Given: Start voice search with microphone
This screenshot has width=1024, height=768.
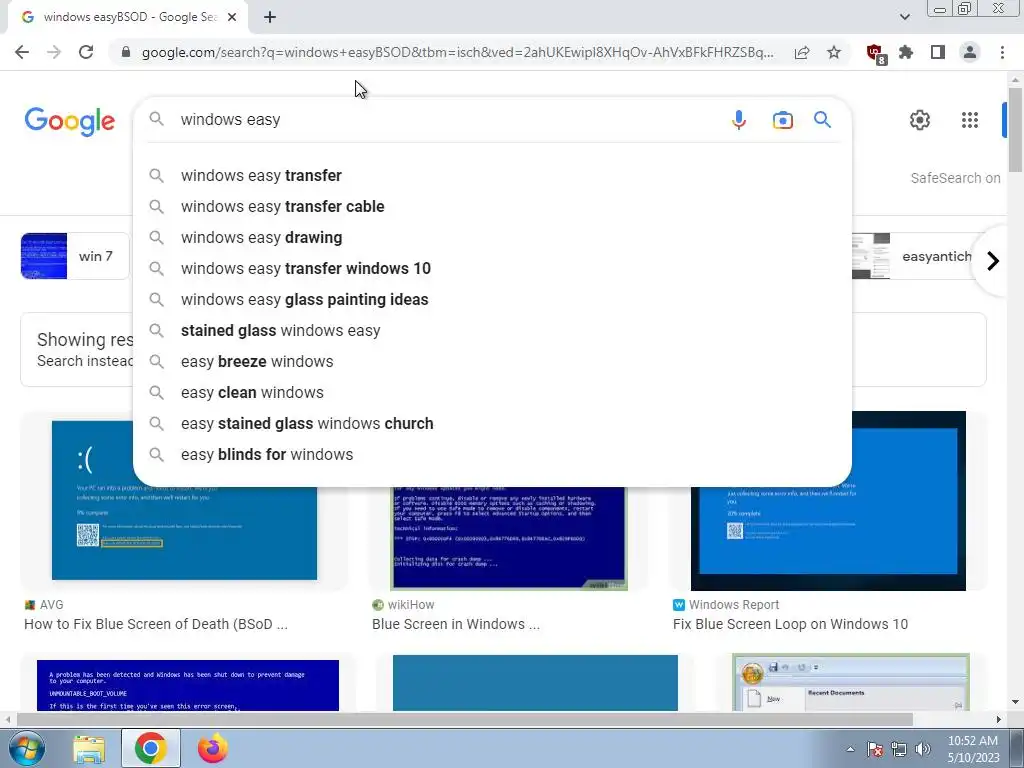Looking at the screenshot, I should (739, 120).
